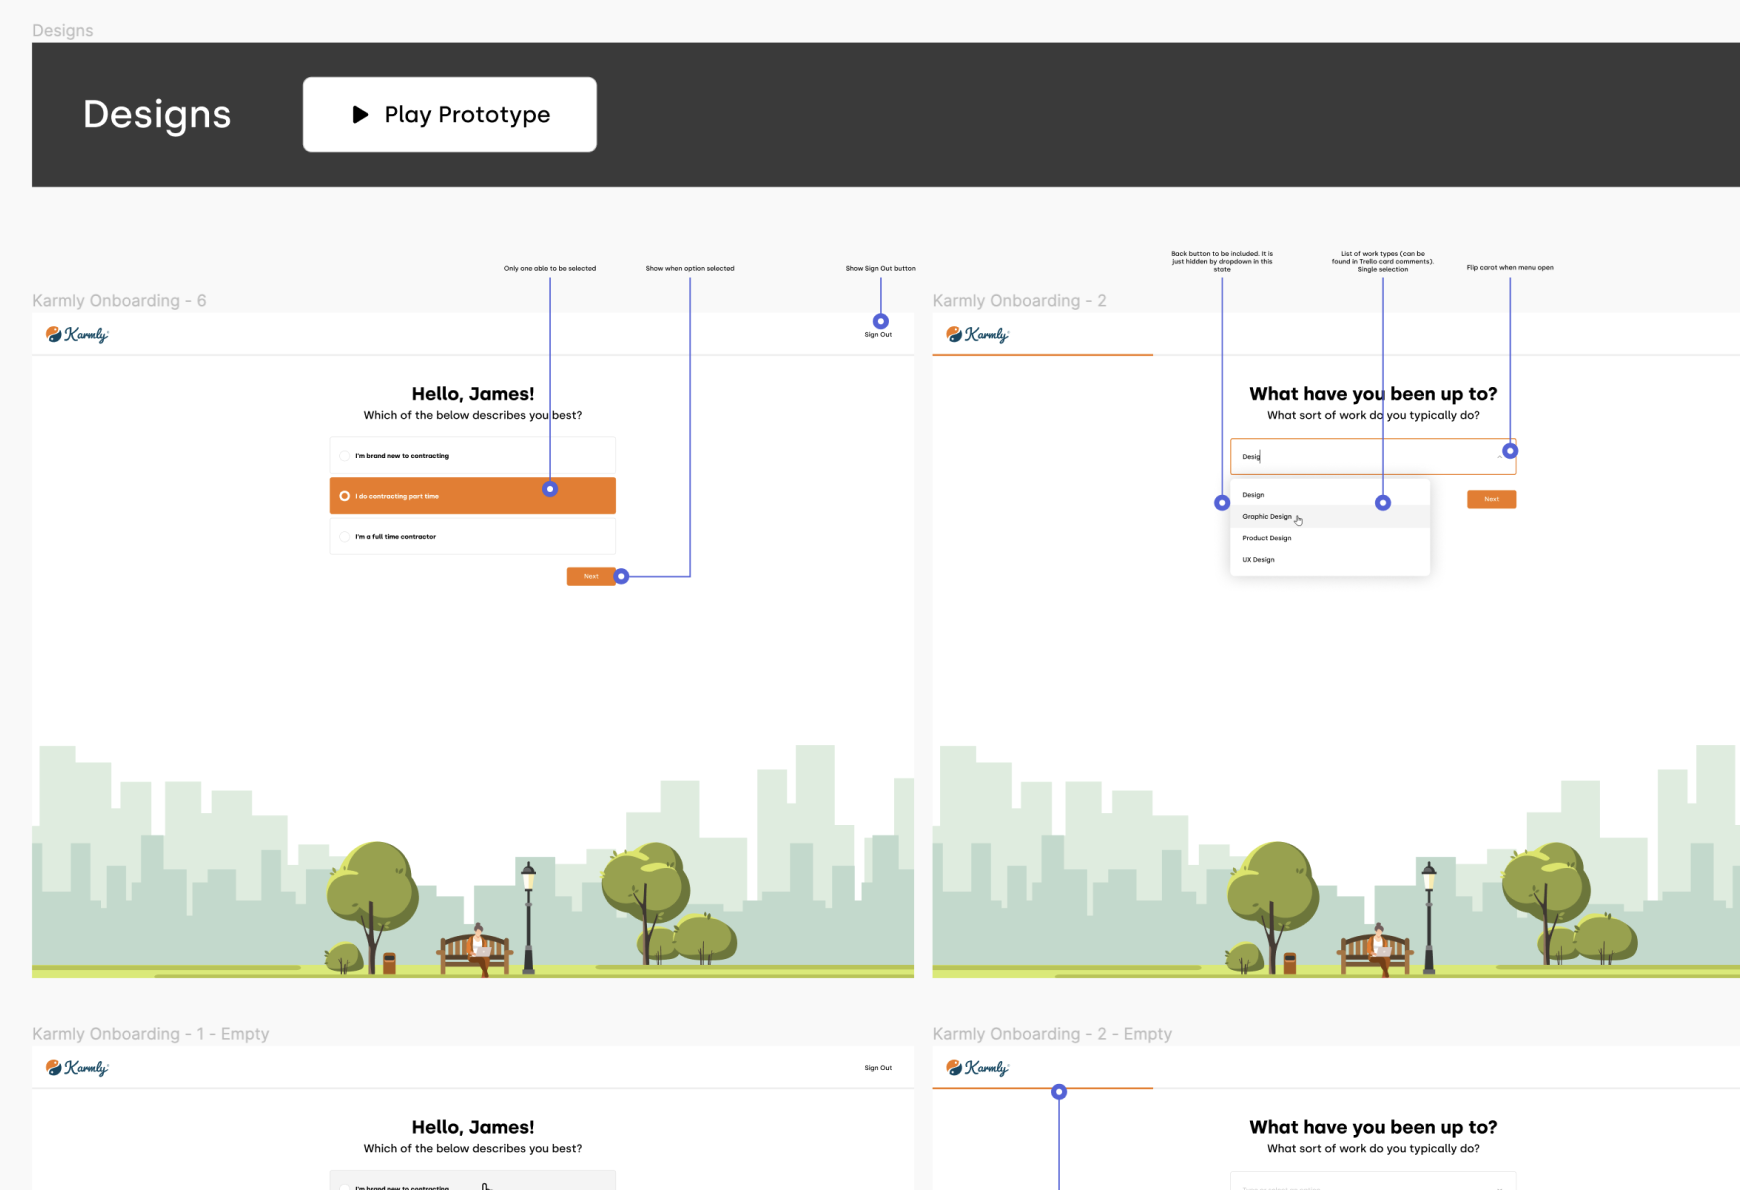Click the "Back button to be included" annotation

(1222, 261)
